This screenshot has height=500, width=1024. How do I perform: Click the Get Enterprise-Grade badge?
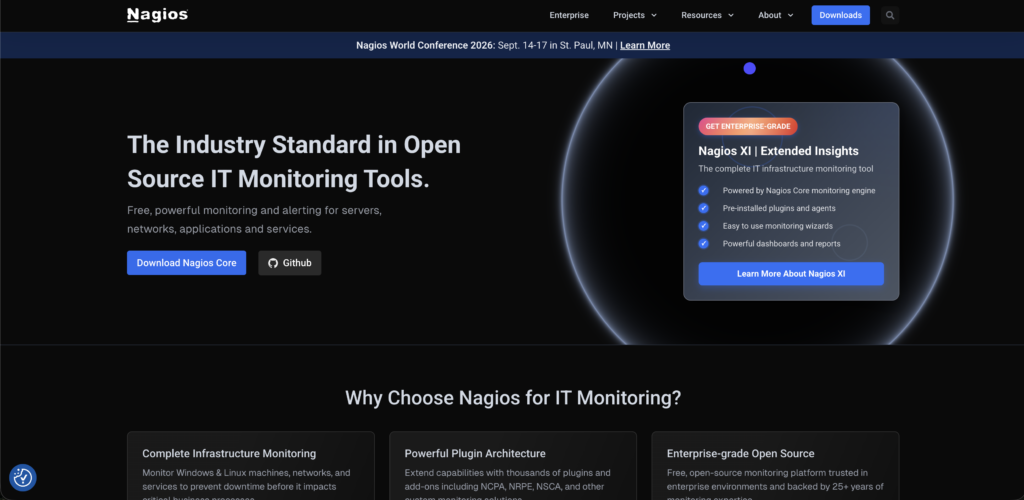pos(748,127)
